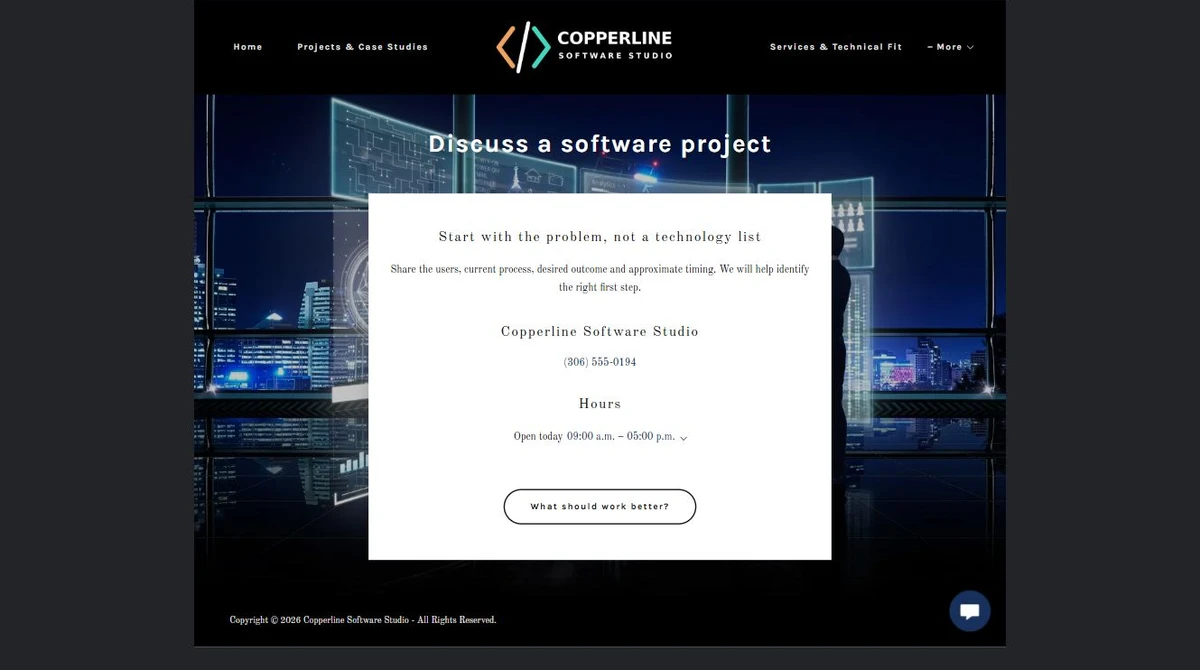Viewport: 1200px width, 670px height.
Task: Open the chat bubble widget
Action: coord(969,611)
